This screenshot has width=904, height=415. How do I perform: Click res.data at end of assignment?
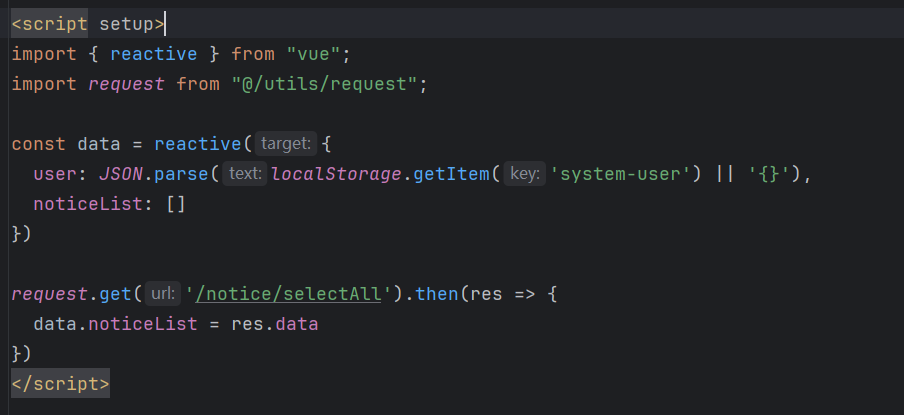point(275,324)
